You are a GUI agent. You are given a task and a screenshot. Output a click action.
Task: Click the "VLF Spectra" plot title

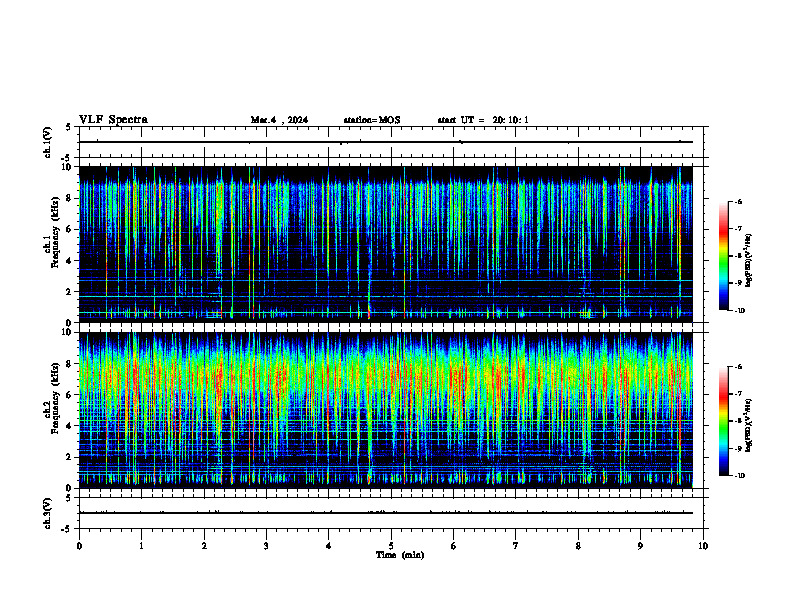click(113, 120)
